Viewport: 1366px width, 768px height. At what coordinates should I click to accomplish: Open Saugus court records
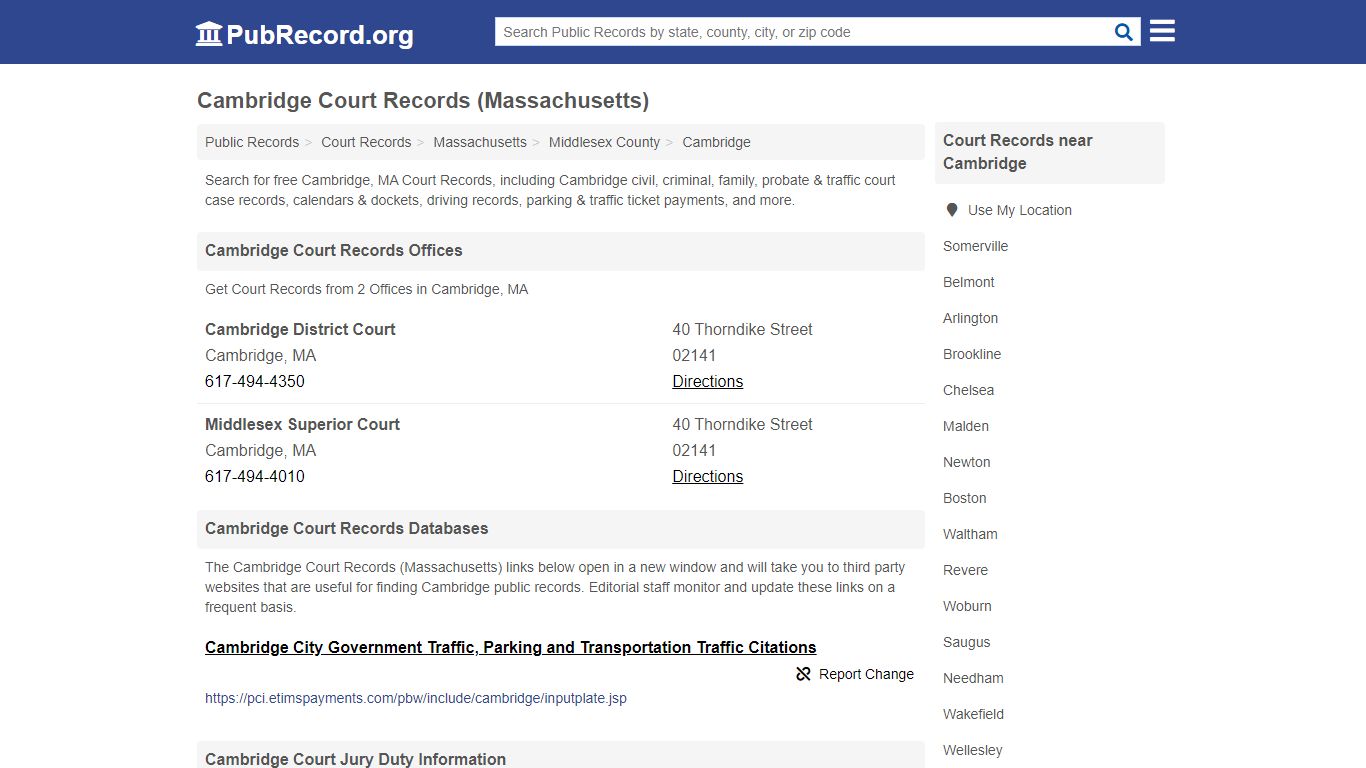tap(966, 642)
